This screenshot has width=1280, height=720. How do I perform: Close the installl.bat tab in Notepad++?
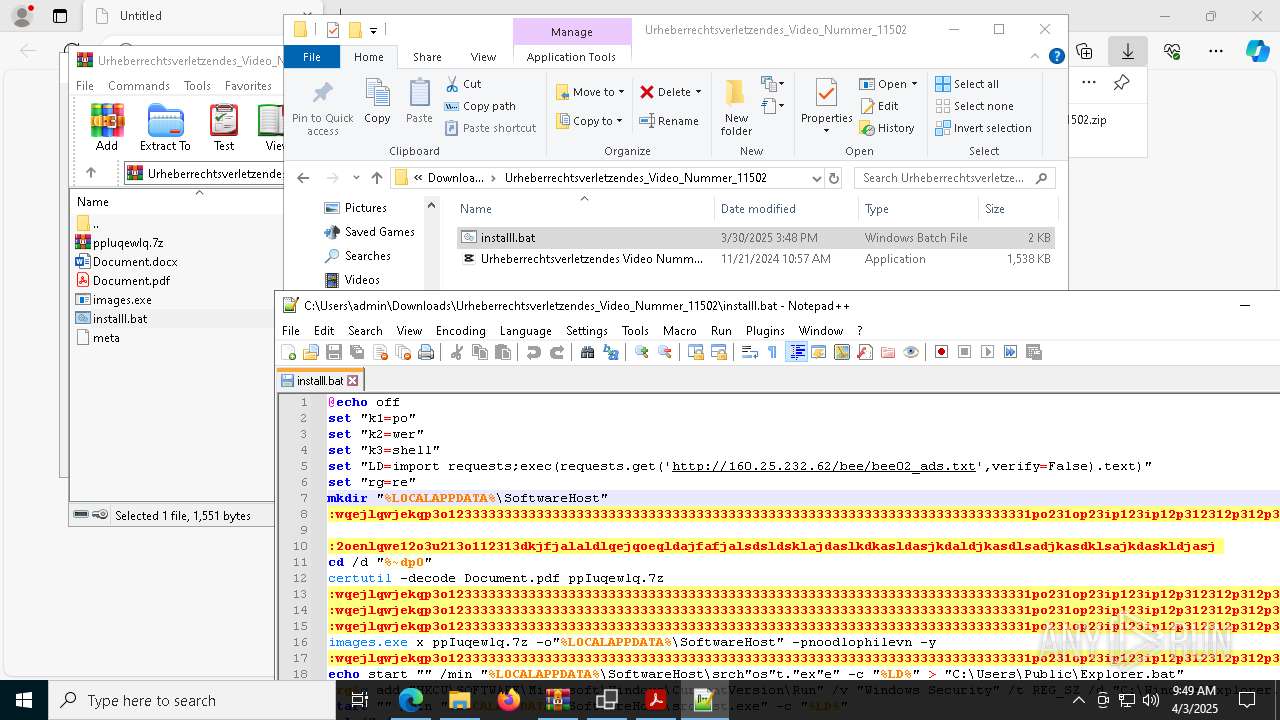pos(352,380)
